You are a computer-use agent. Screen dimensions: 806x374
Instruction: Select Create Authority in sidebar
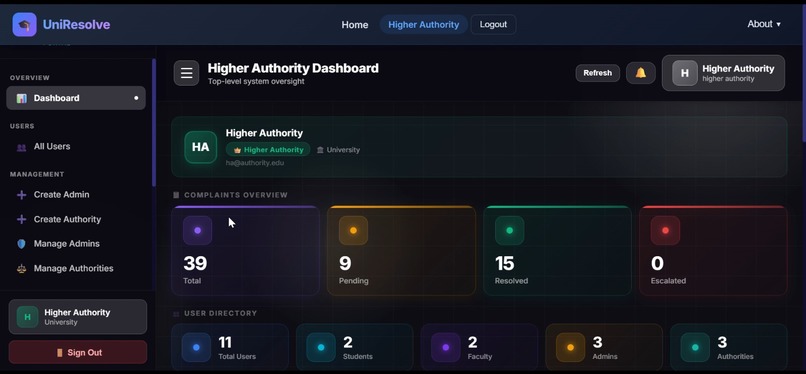pyautogui.click(x=76, y=219)
